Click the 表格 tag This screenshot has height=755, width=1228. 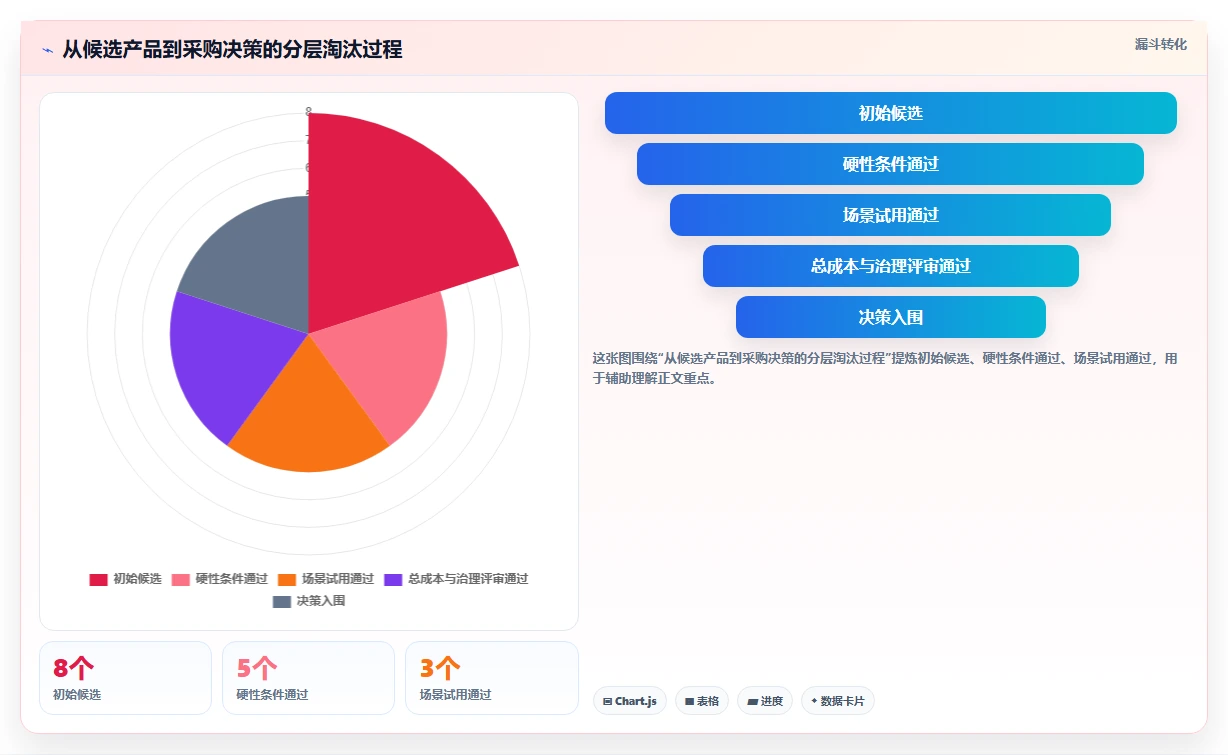tap(702, 701)
